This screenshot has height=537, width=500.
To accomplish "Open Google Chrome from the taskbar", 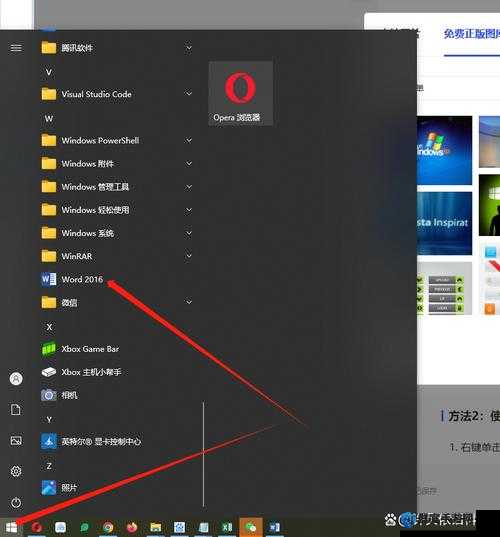I will tap(108, 527).
